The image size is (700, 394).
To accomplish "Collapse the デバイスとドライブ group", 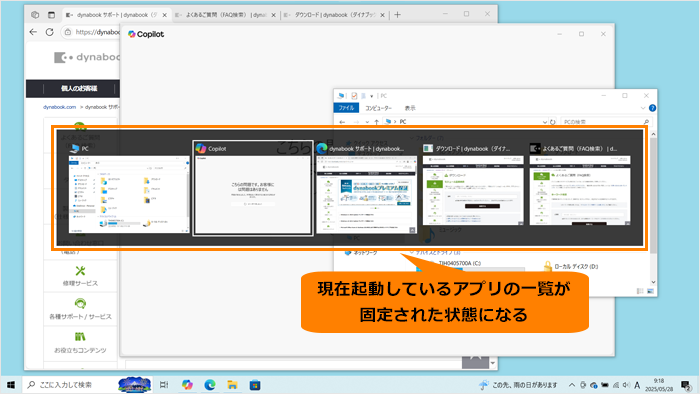I will click(x=412, y=253).
